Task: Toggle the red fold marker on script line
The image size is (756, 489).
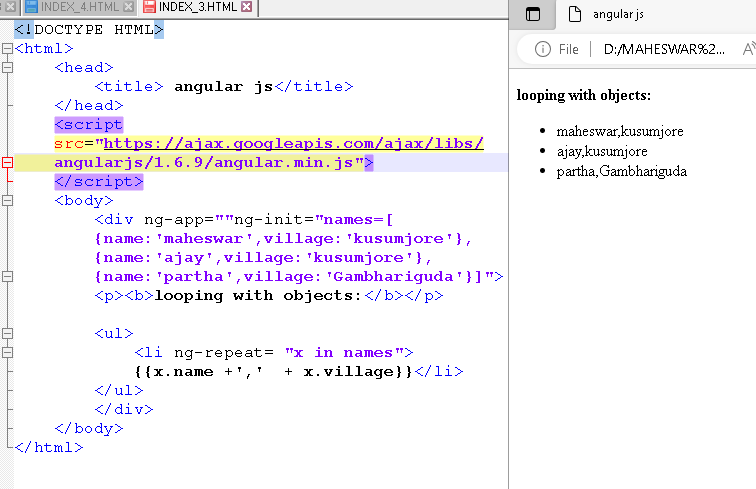Action: [8, 162]
